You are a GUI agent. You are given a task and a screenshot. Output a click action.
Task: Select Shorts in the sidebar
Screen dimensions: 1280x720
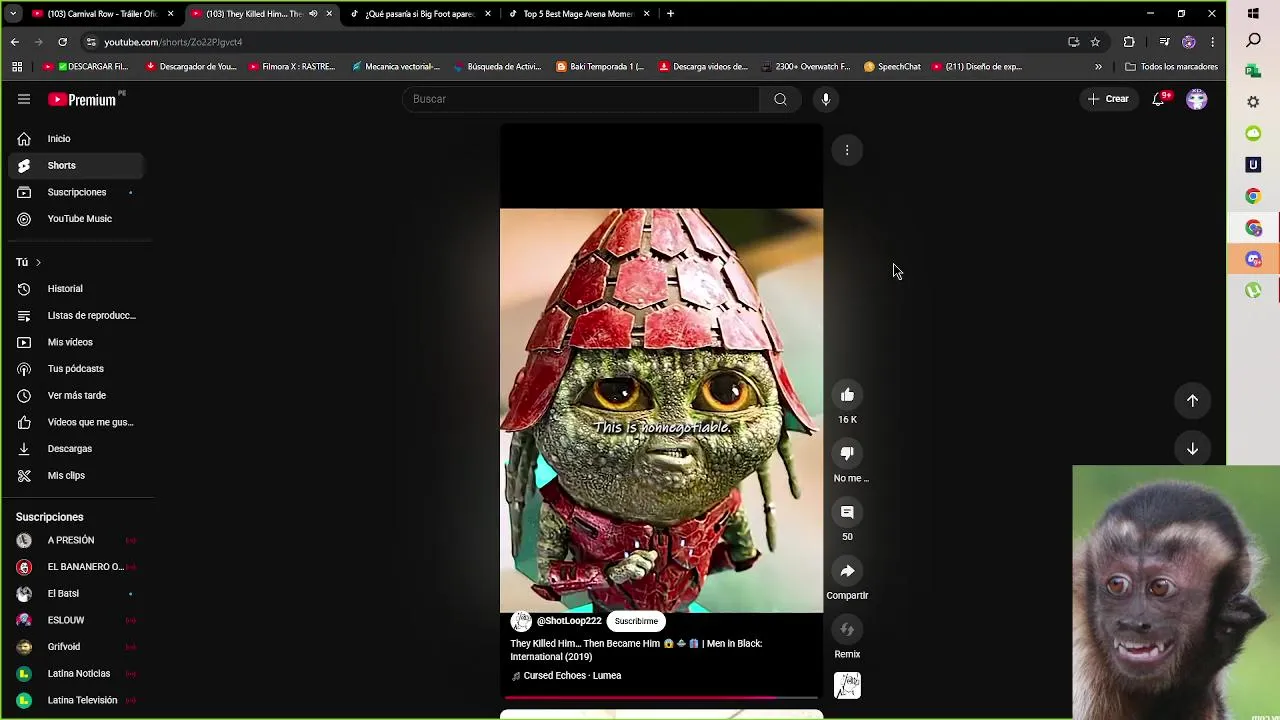click(77, 165)
